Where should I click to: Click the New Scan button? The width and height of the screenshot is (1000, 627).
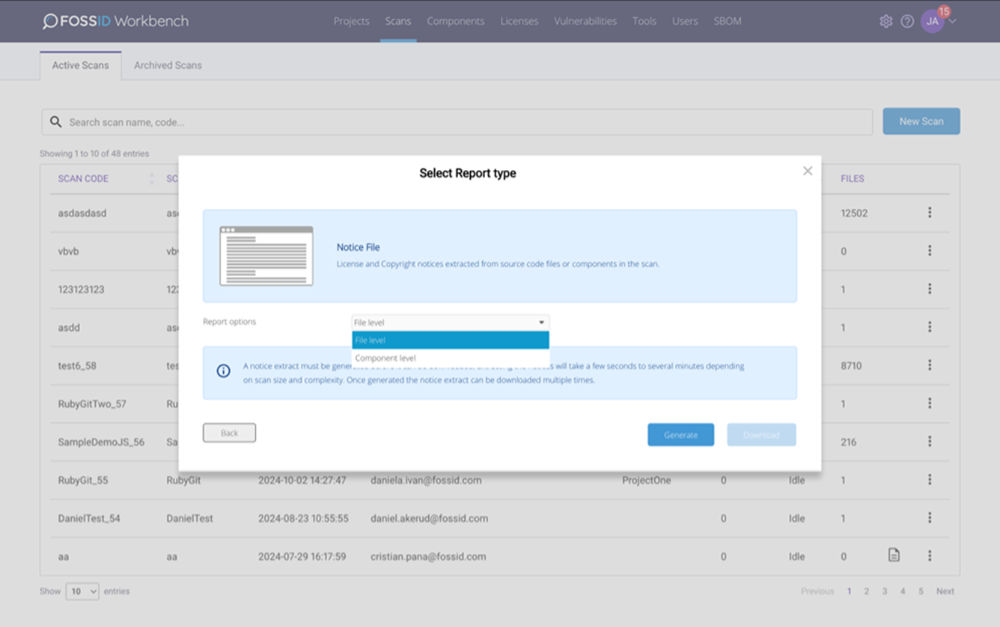921,121
